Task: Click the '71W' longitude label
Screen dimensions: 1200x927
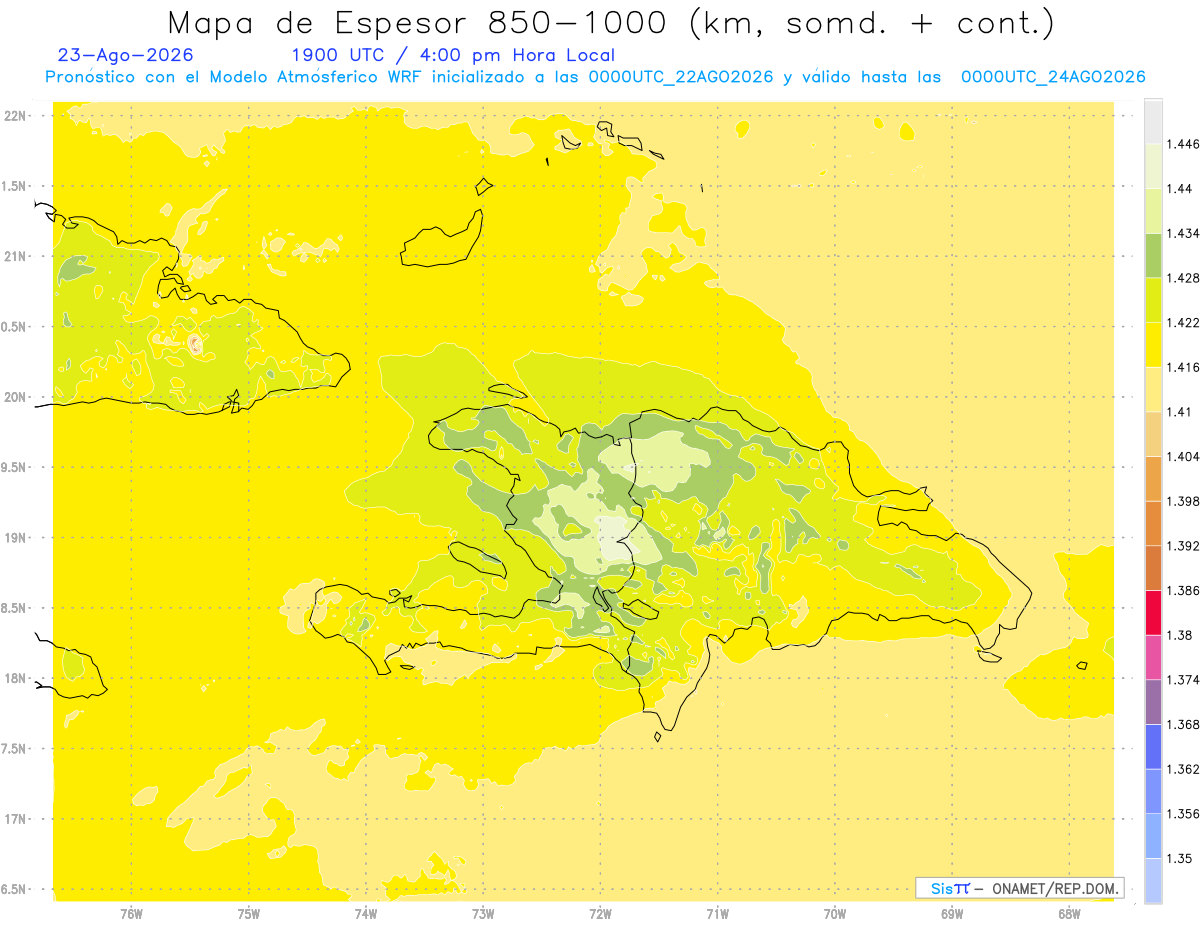Action: click(x=717, y=914)
